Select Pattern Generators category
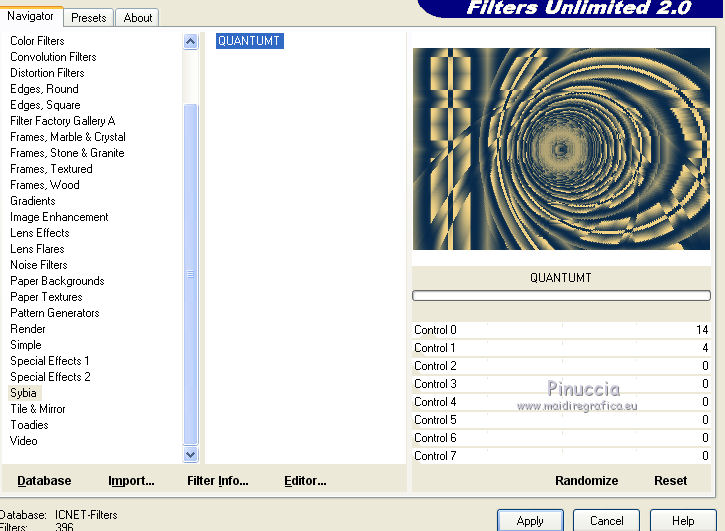The width and height of the screenshot is (725, 531). [x=55, y=313]
